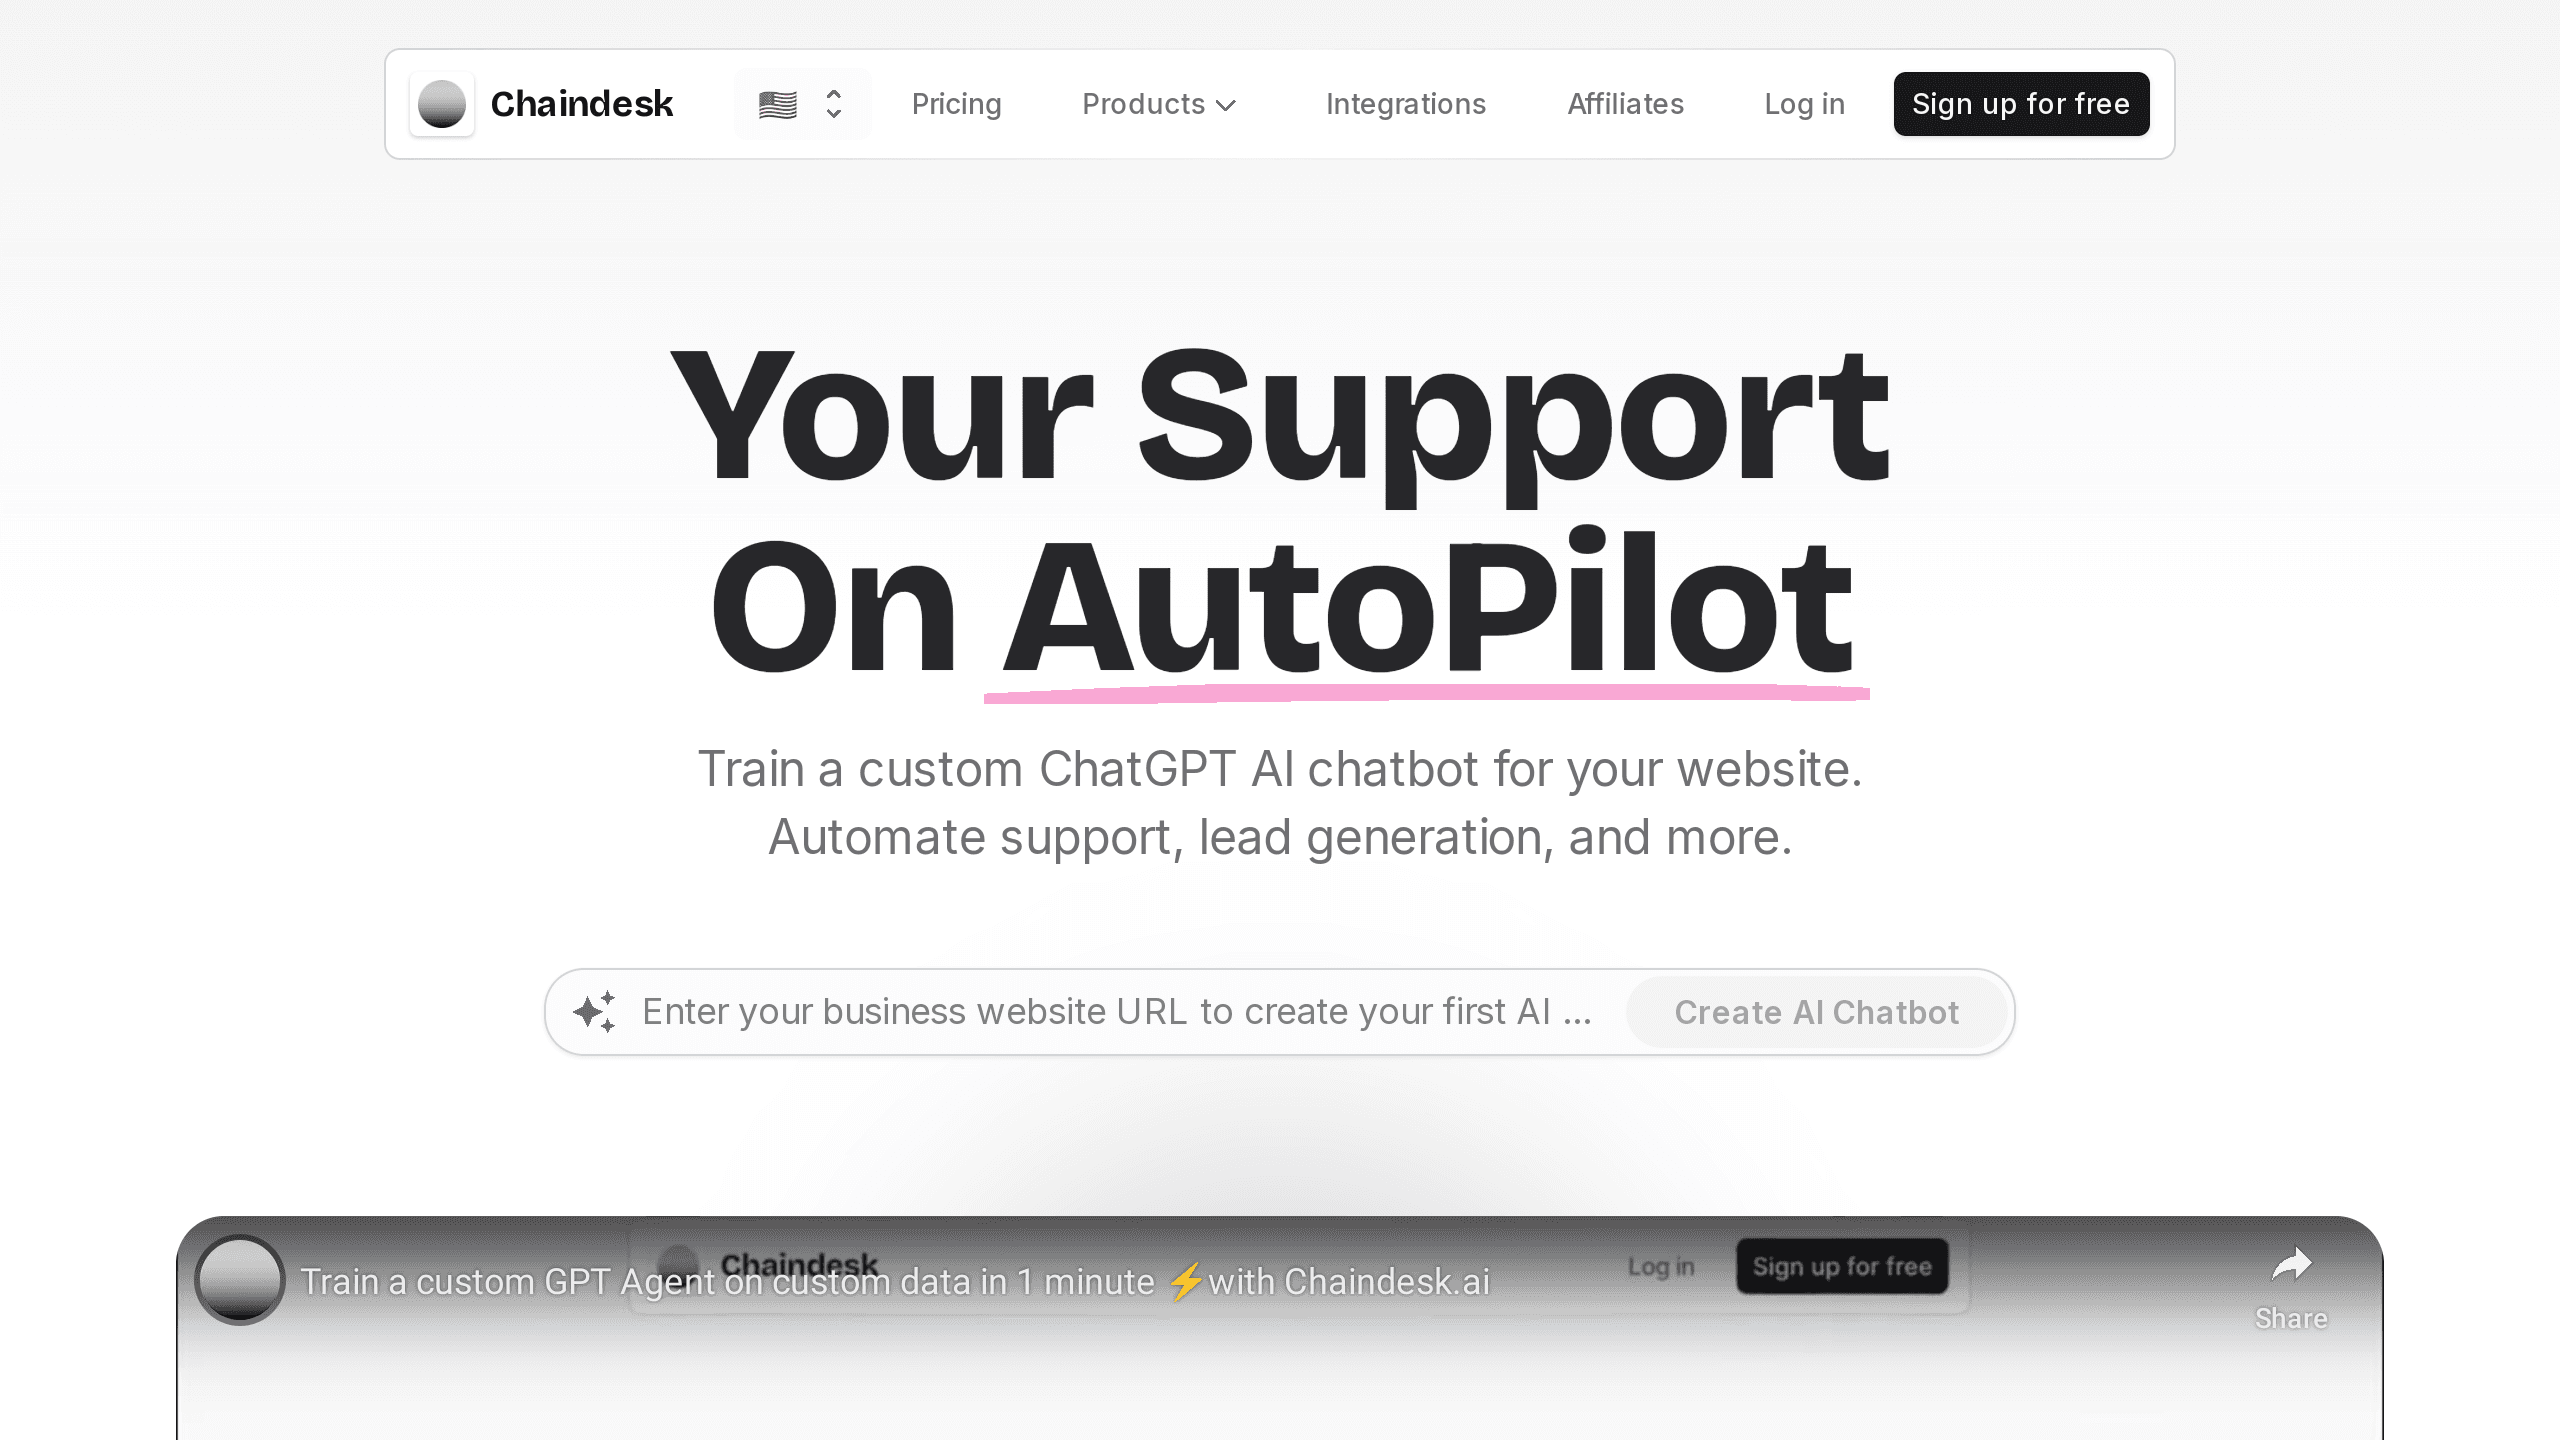The image size is (2560, 1440).
Task: Click the video Sign up for free button
Action: (x=1843, y=1266)
